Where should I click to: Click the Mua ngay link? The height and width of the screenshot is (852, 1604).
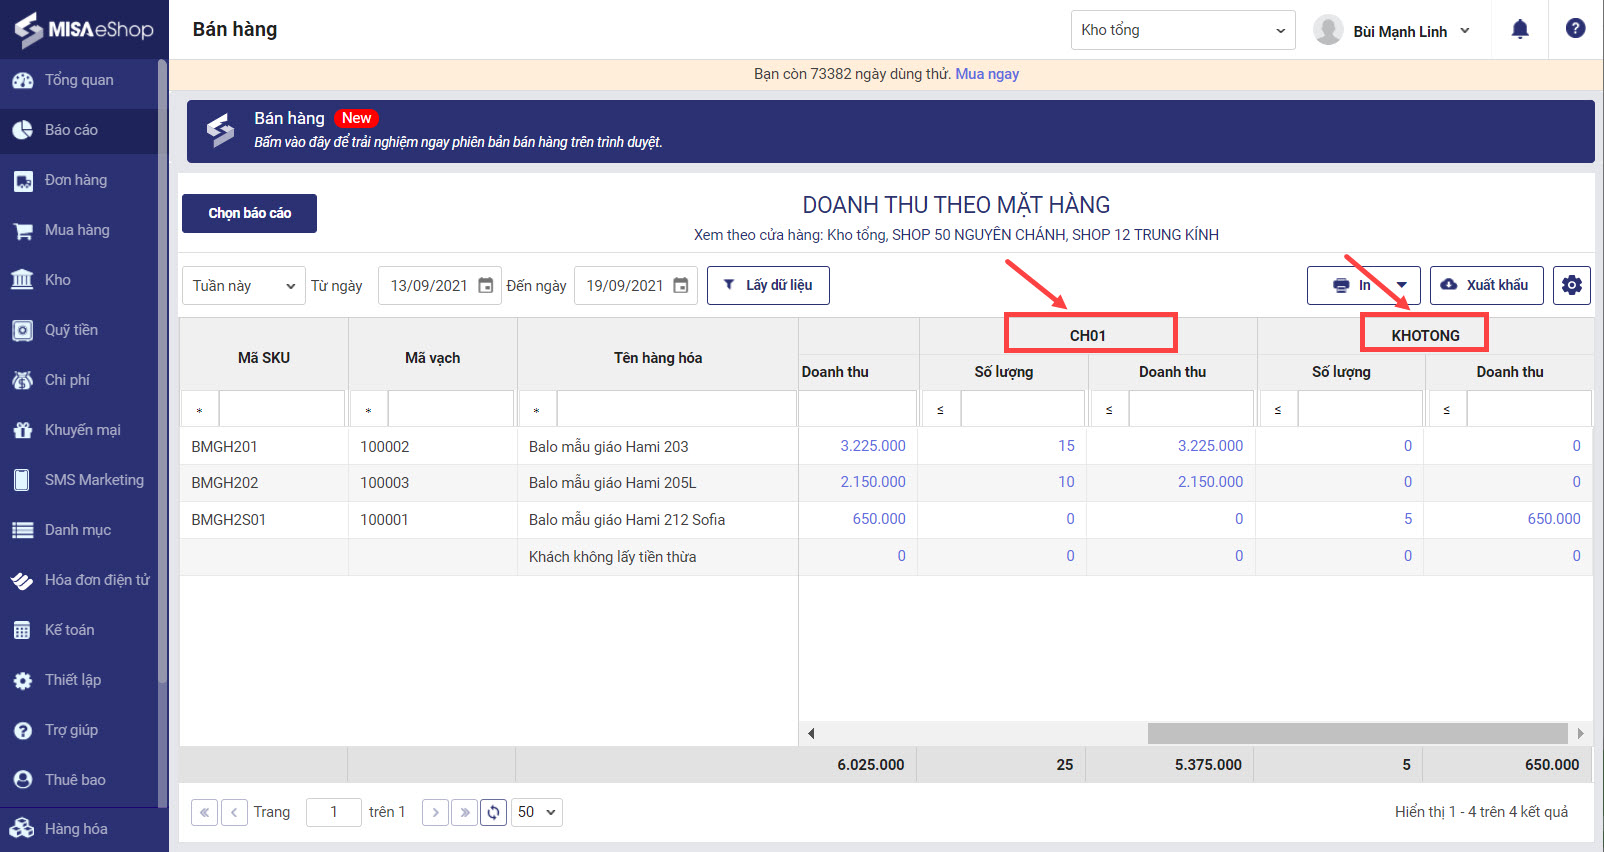tap(987, 74)
